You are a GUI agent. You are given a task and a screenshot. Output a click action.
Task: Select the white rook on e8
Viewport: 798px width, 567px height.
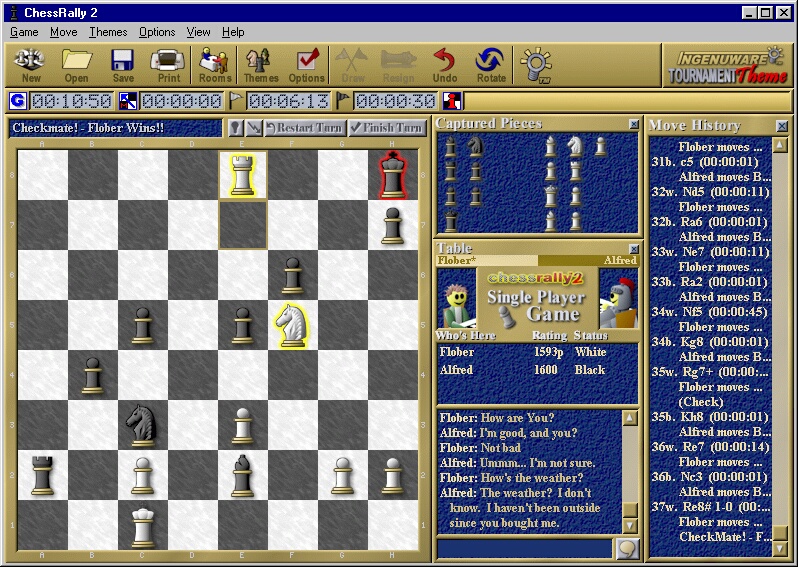pyautogui.click(x=243, y=175)
